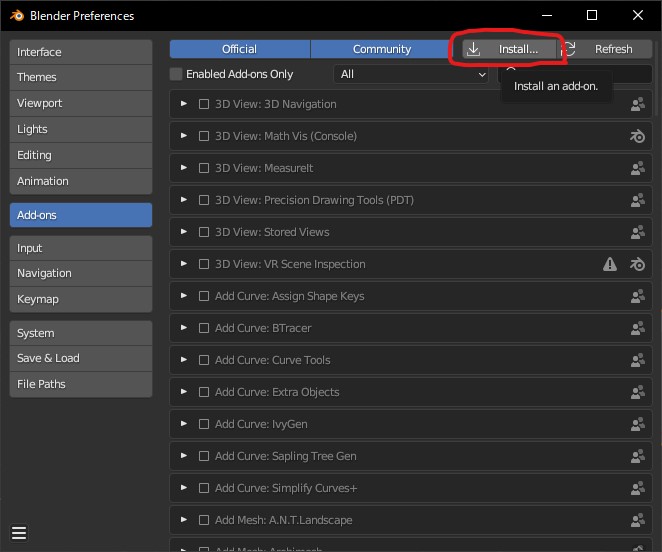
Task: Open the Interface preferences section
Action: click(81, 52)
